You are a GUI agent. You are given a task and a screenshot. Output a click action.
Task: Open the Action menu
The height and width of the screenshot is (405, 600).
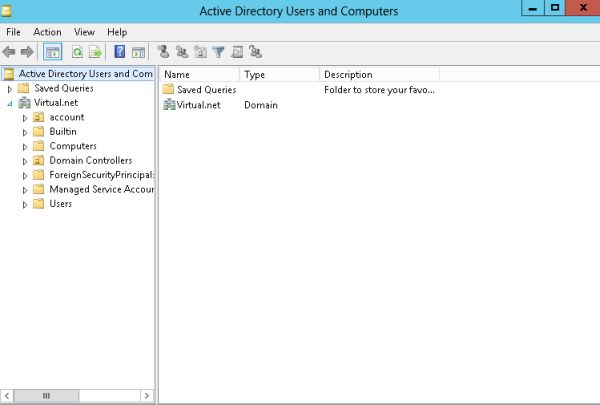[47, 32]
